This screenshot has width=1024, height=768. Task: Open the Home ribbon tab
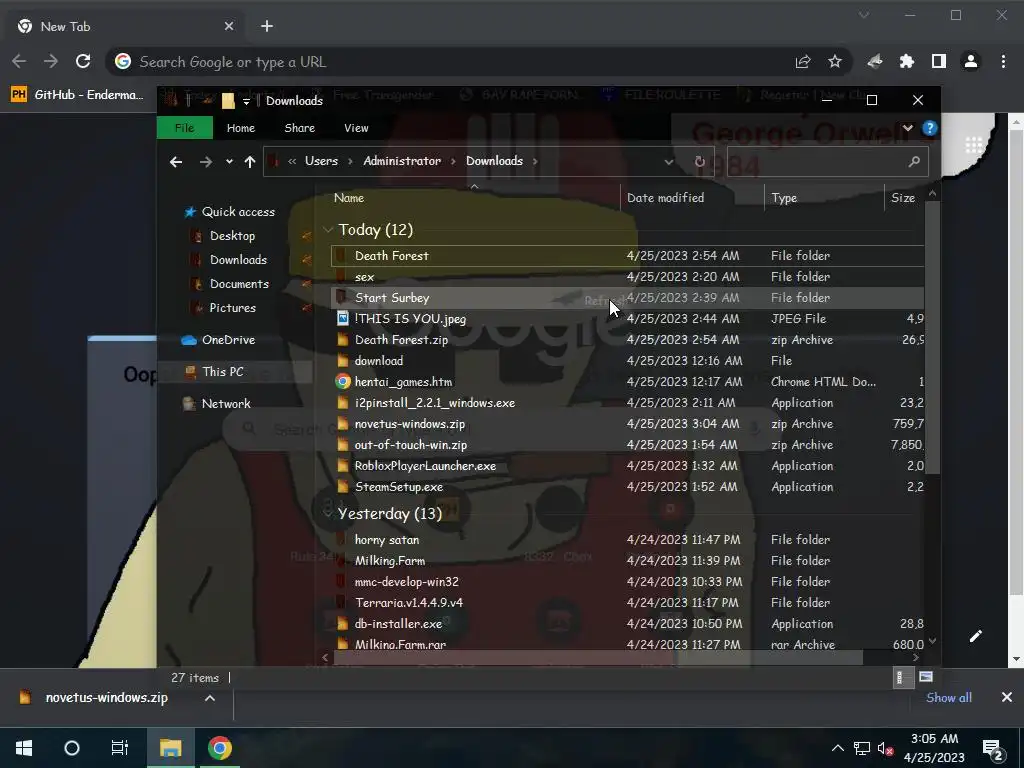click(241, 128)
